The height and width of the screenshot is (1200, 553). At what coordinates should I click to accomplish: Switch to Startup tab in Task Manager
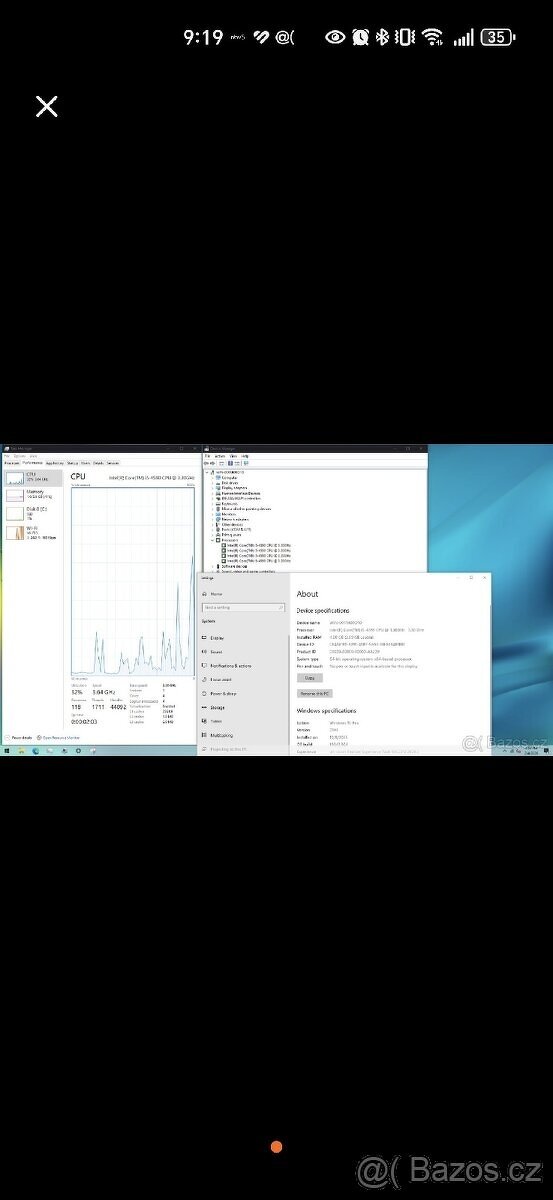72,463
